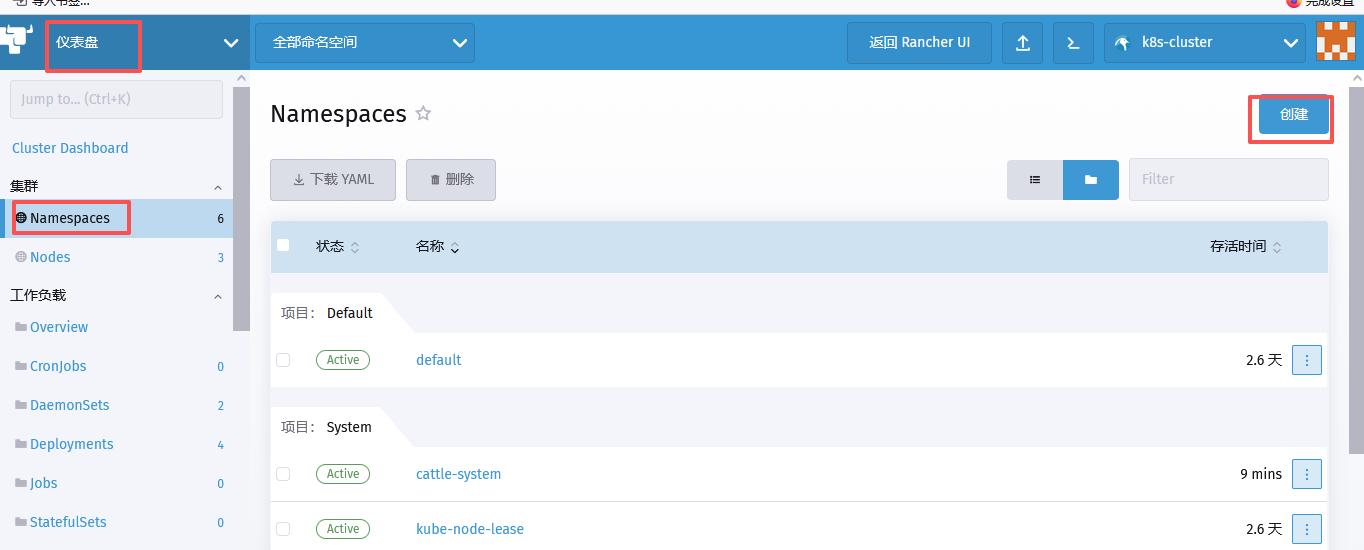Focus the Jump to search field
1364x550 pixels.
116,99
